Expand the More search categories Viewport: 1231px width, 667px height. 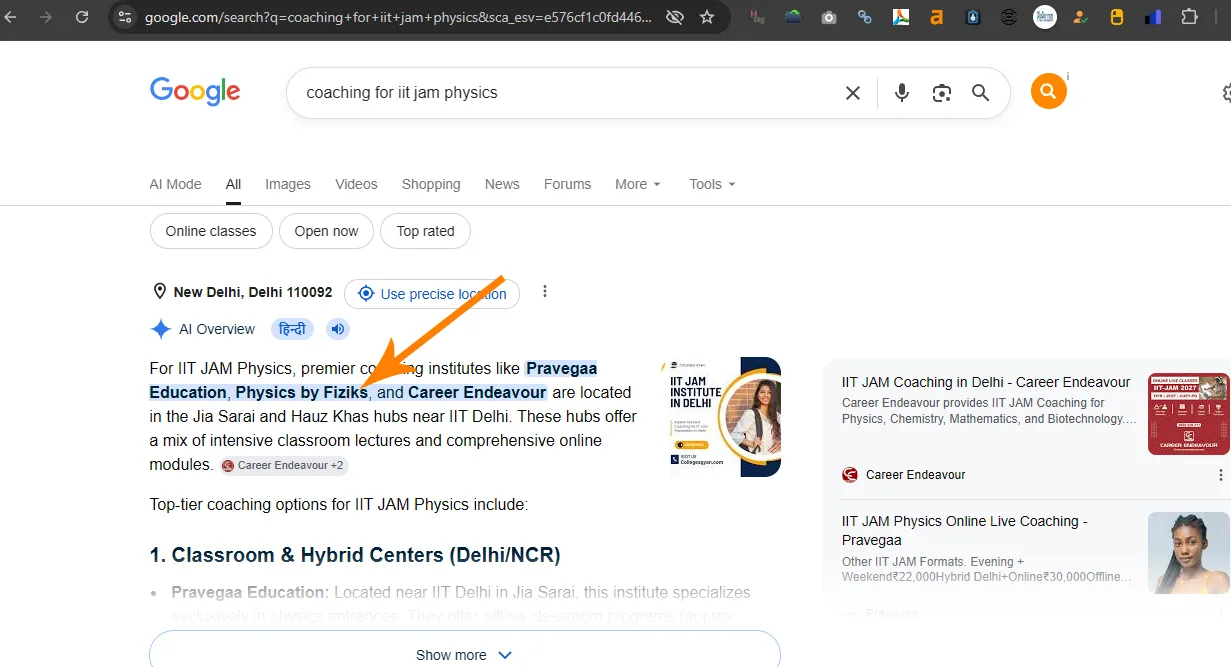click(638, 184)
